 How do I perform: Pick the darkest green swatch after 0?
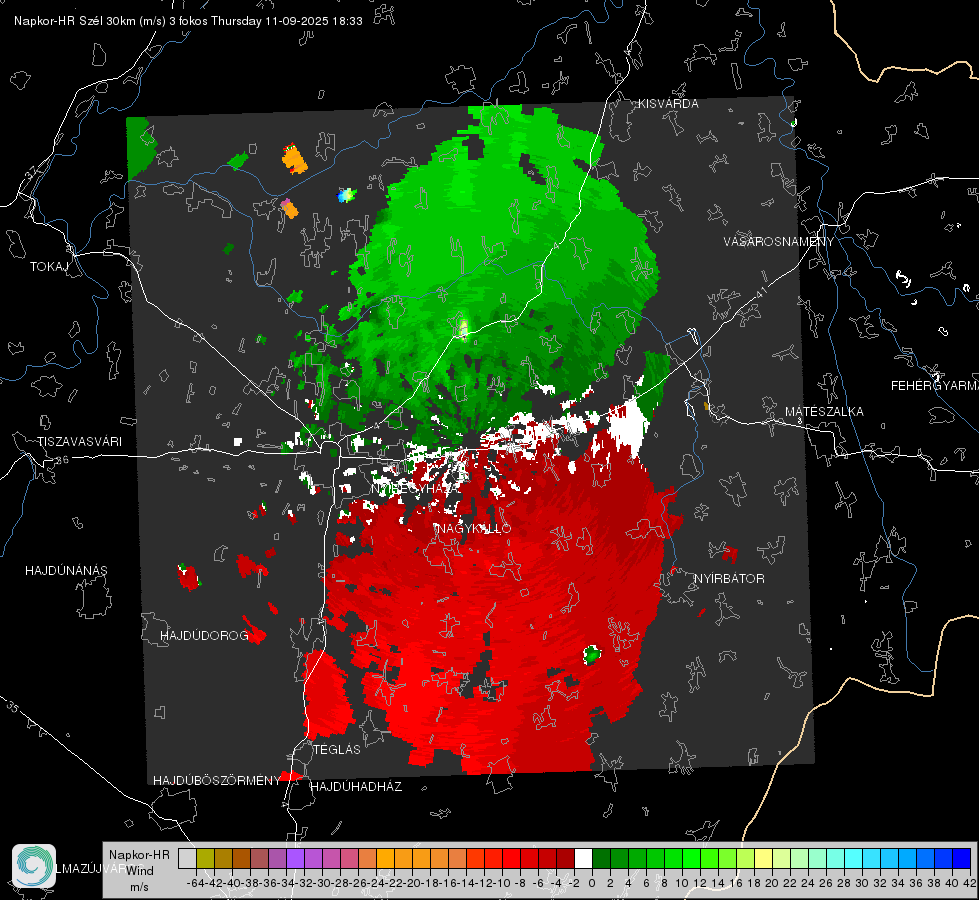click(x=601, y=858)
